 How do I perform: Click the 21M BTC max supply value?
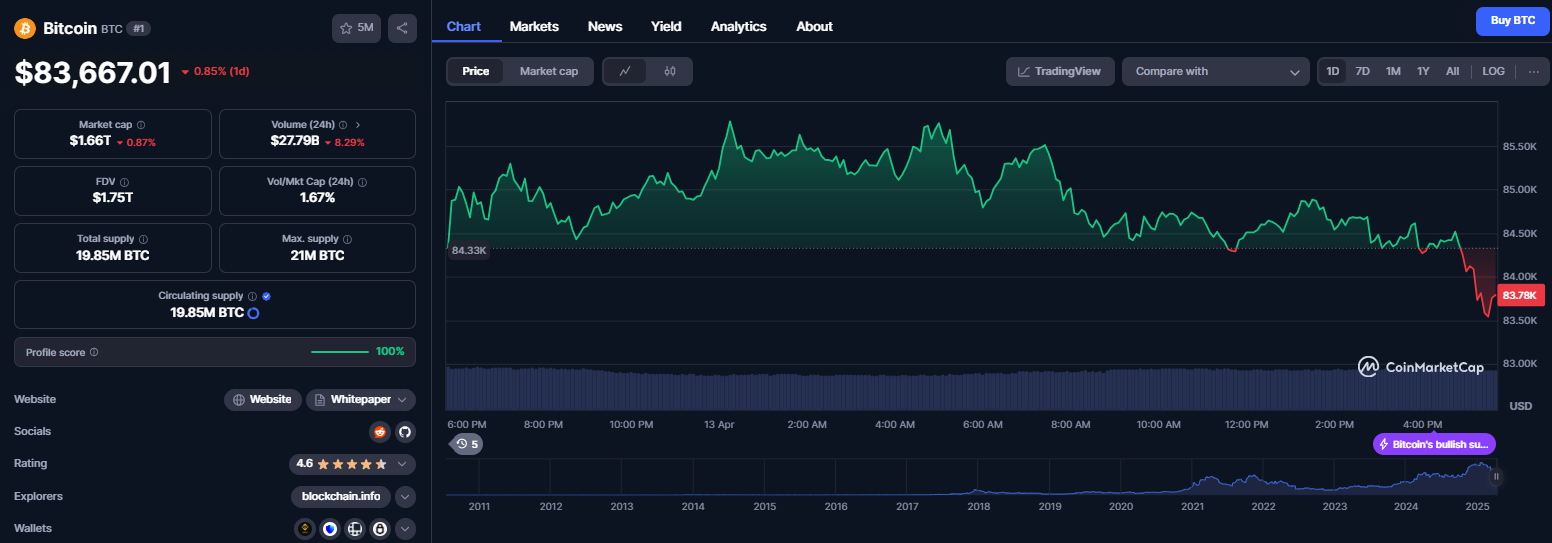point(317,255)
